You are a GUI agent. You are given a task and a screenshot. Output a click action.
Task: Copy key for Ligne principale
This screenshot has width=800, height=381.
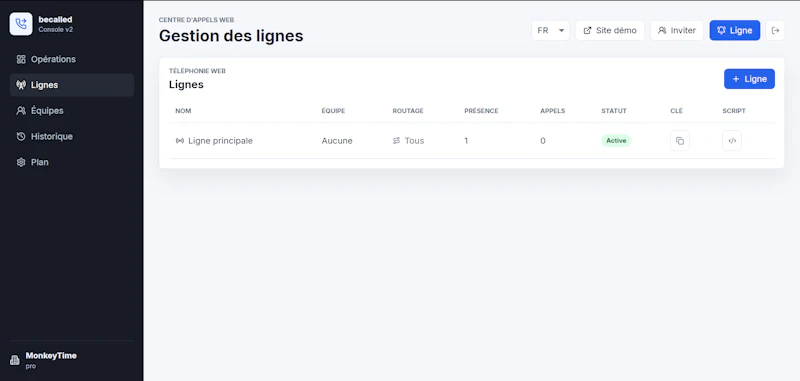[680, 141]
